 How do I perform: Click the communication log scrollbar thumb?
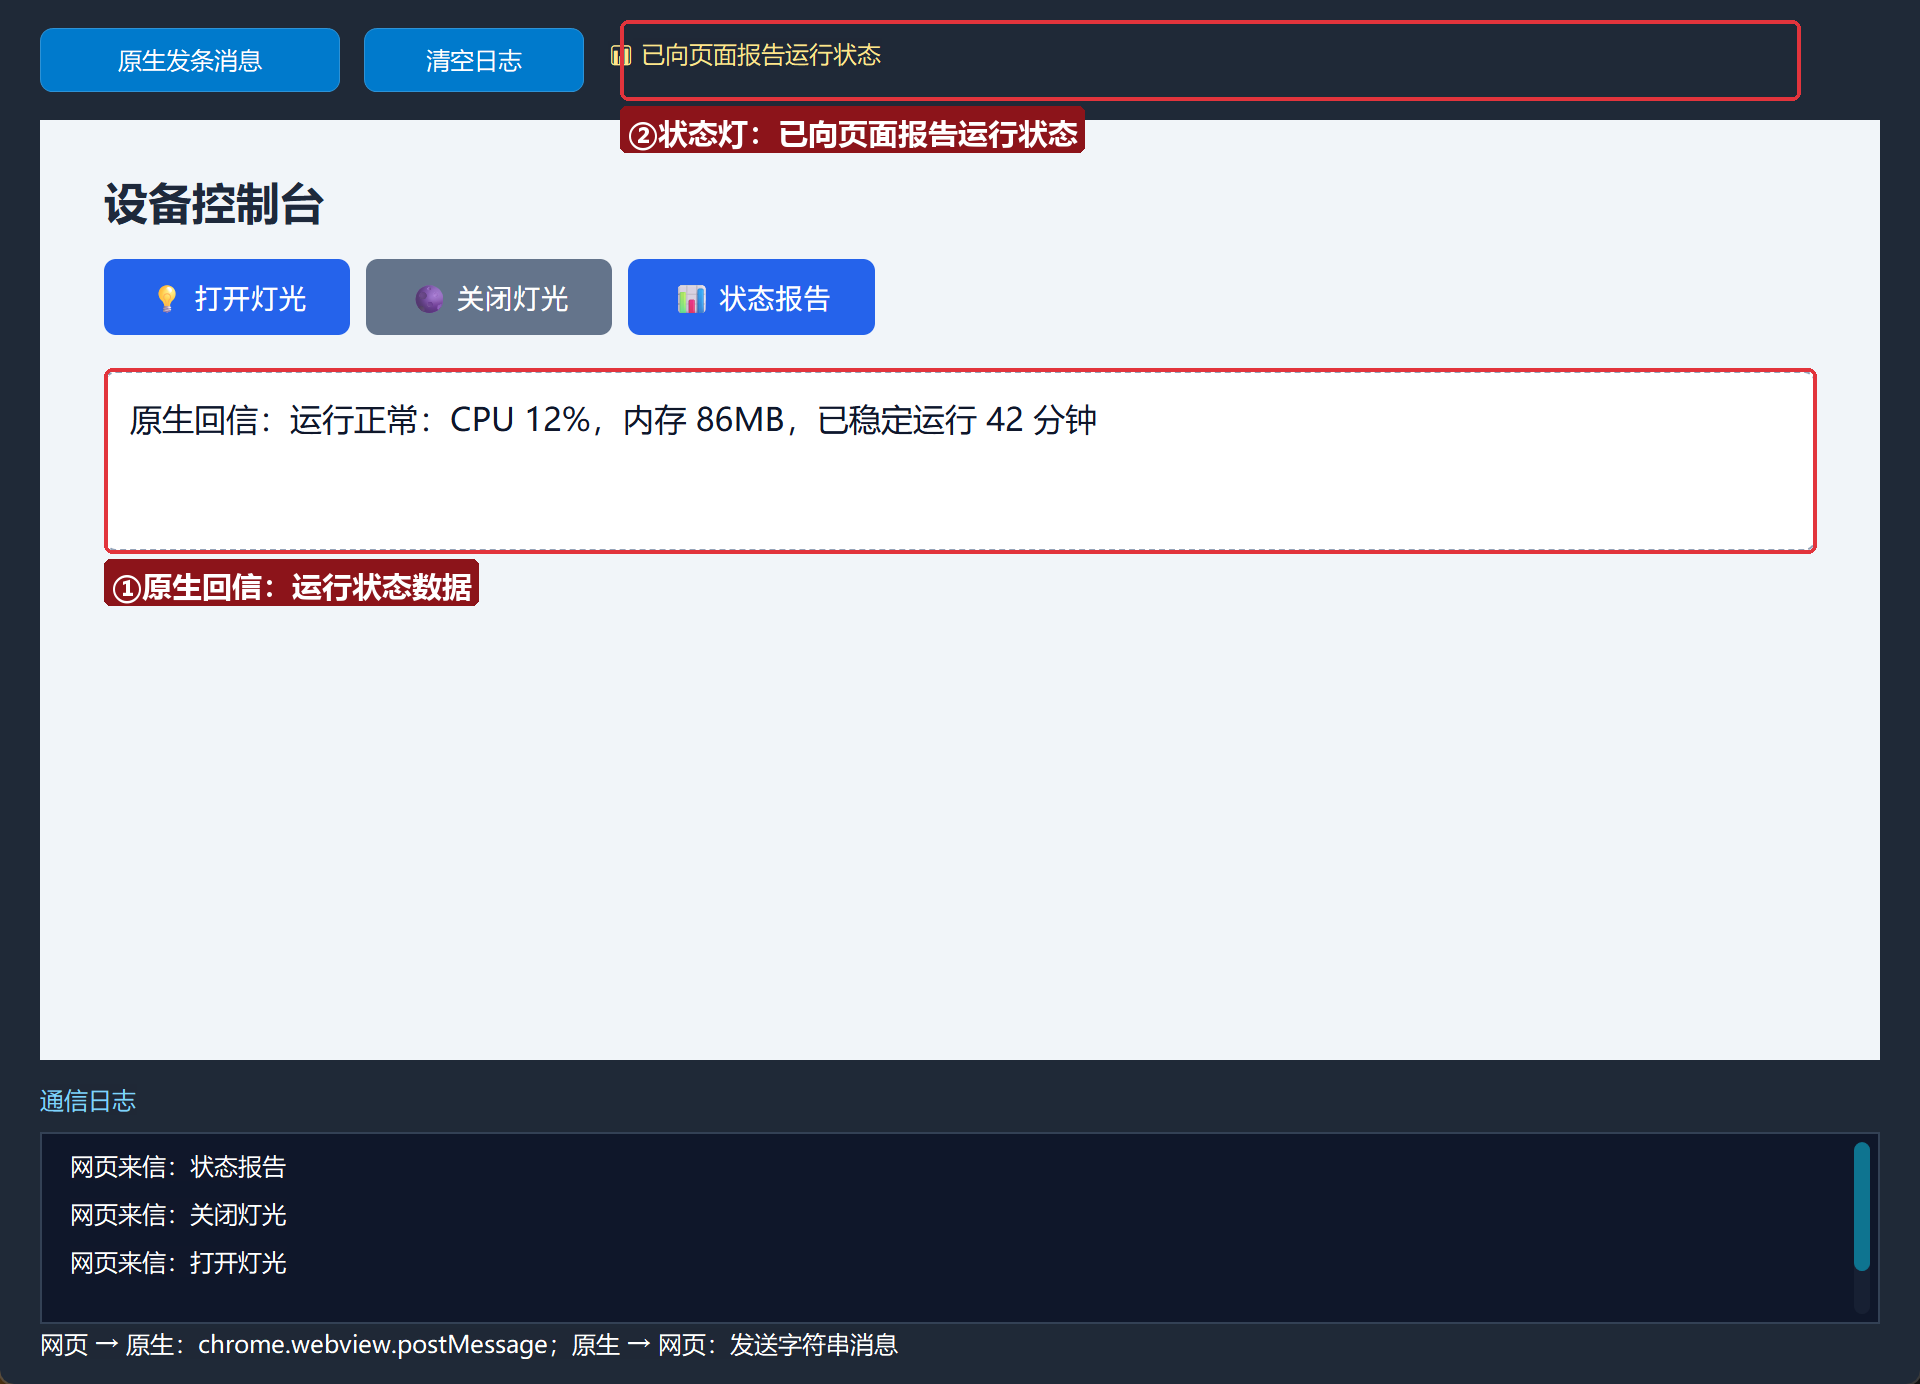1862,1206
